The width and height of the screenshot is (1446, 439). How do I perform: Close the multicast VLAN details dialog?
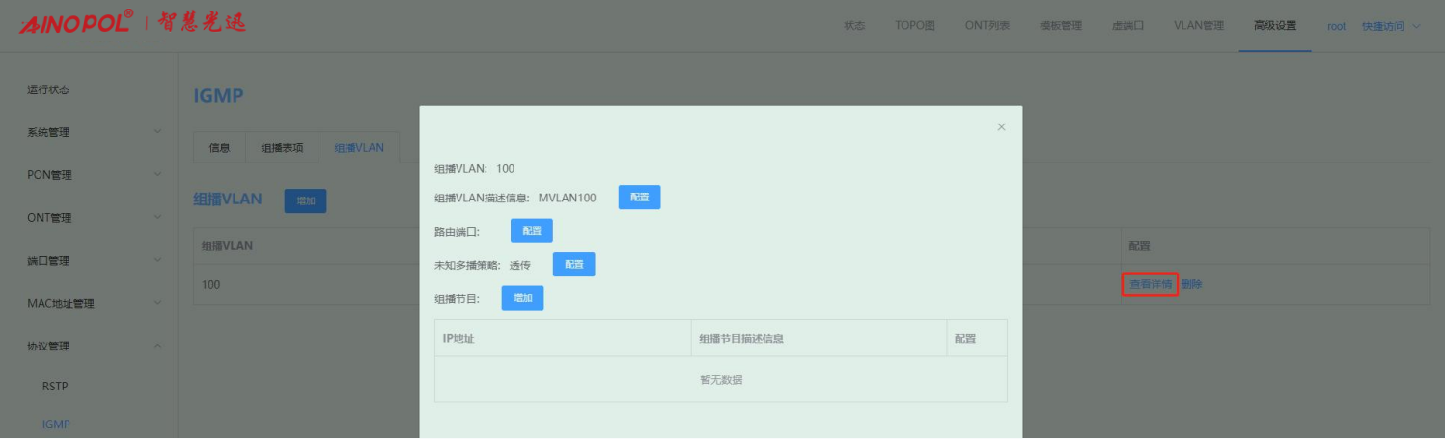(1001, 127)
